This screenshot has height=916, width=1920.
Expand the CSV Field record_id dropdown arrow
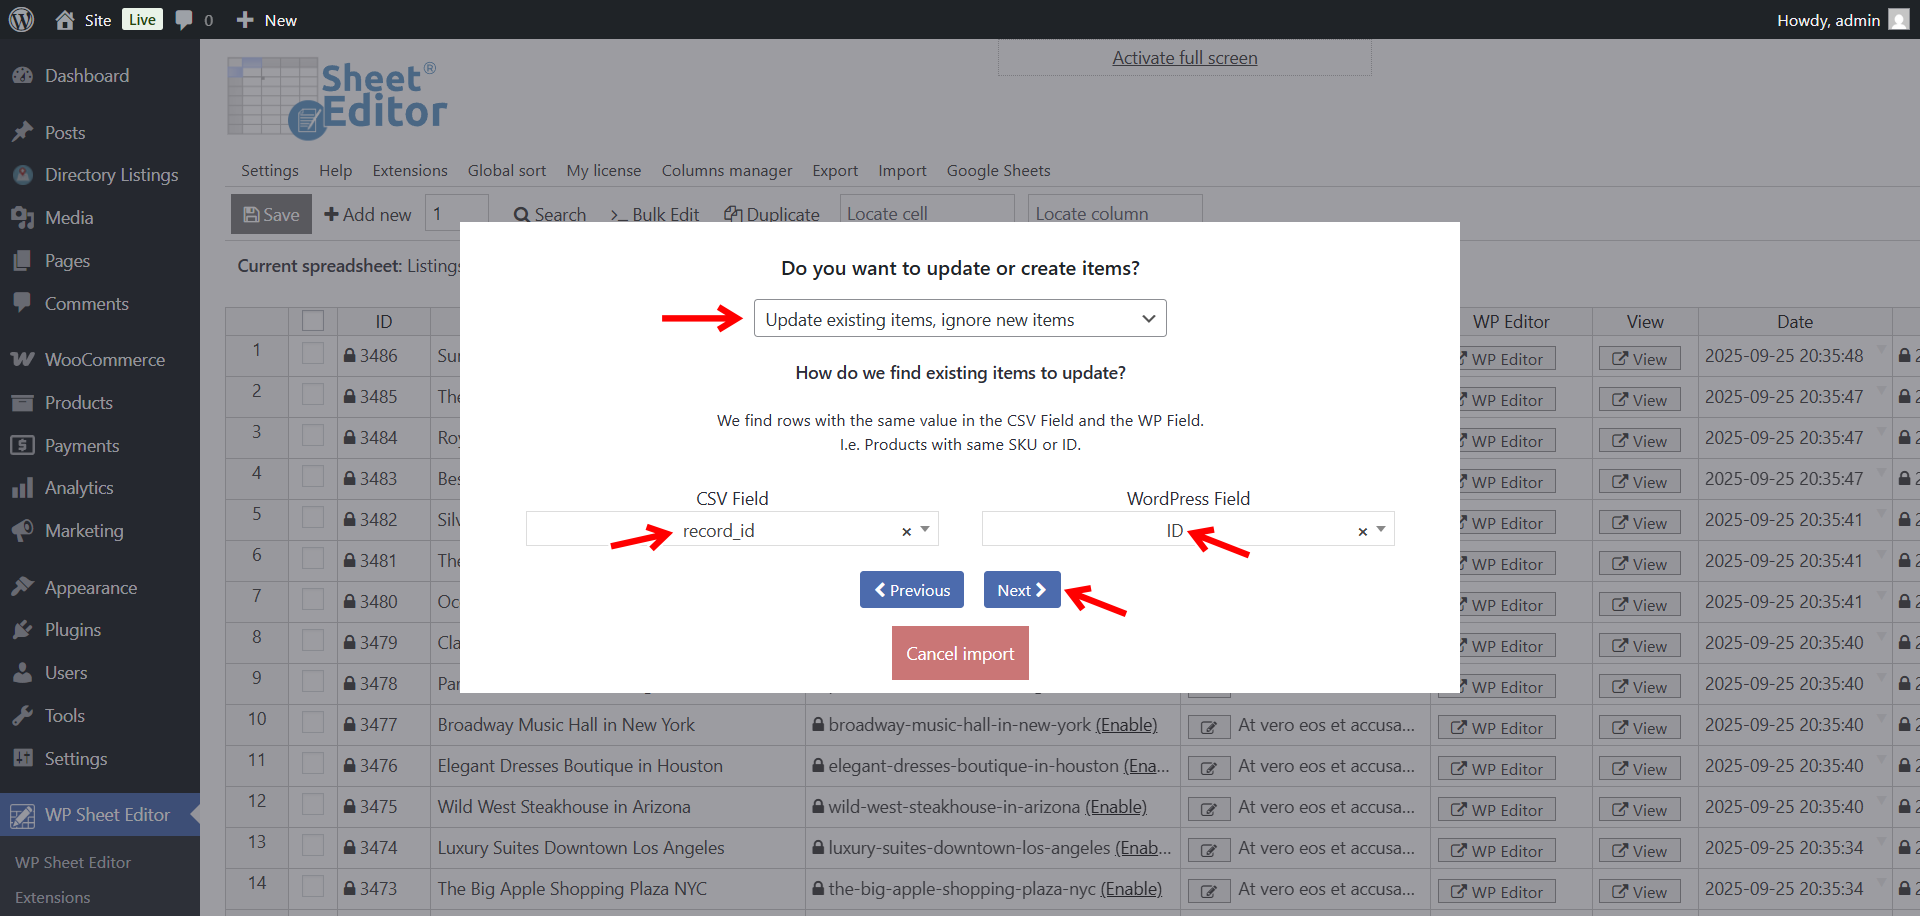925,530
